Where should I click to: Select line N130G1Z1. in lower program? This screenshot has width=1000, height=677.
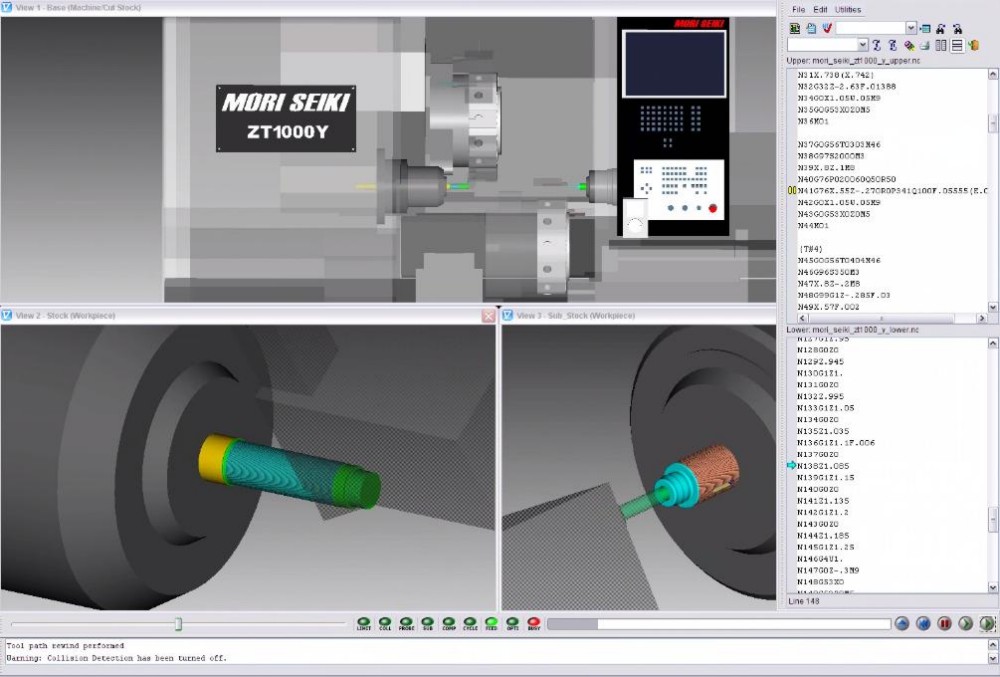820,374
